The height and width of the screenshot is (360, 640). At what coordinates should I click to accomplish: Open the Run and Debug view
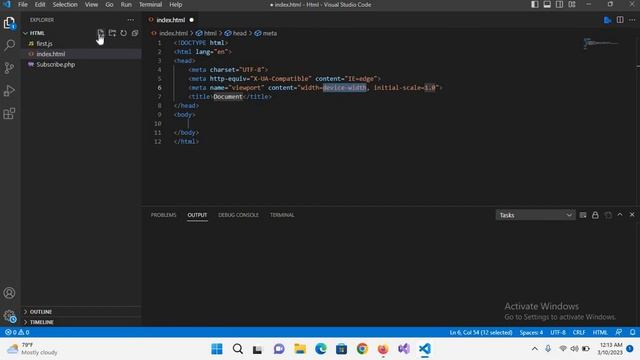tap(9, 91)
